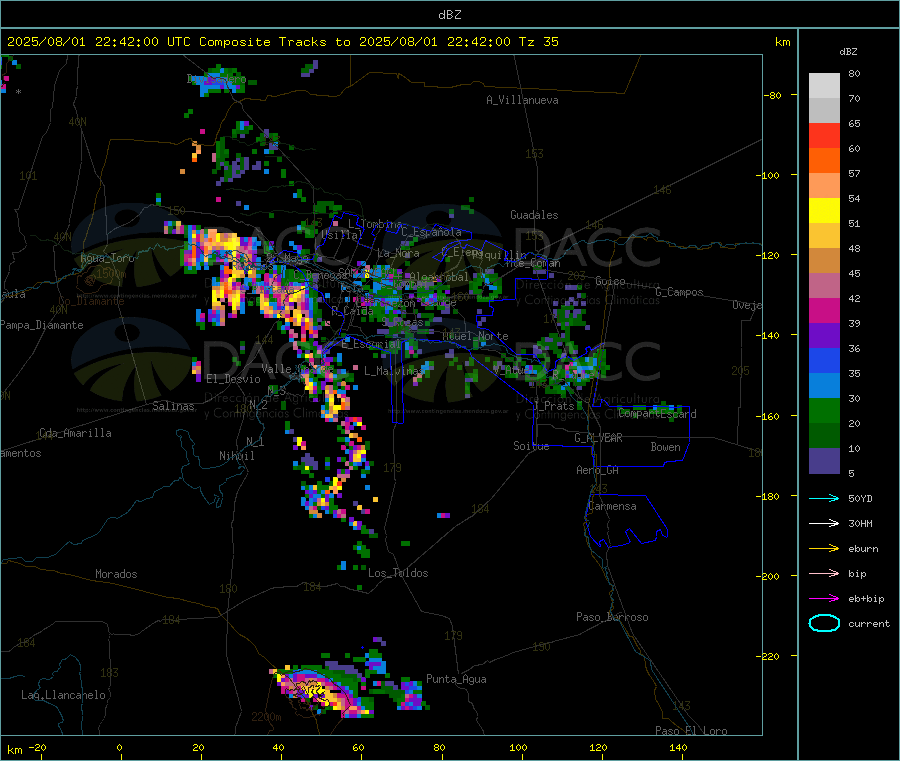
Task: Click the 'La_Nora' map label
Action: (398, 253)
